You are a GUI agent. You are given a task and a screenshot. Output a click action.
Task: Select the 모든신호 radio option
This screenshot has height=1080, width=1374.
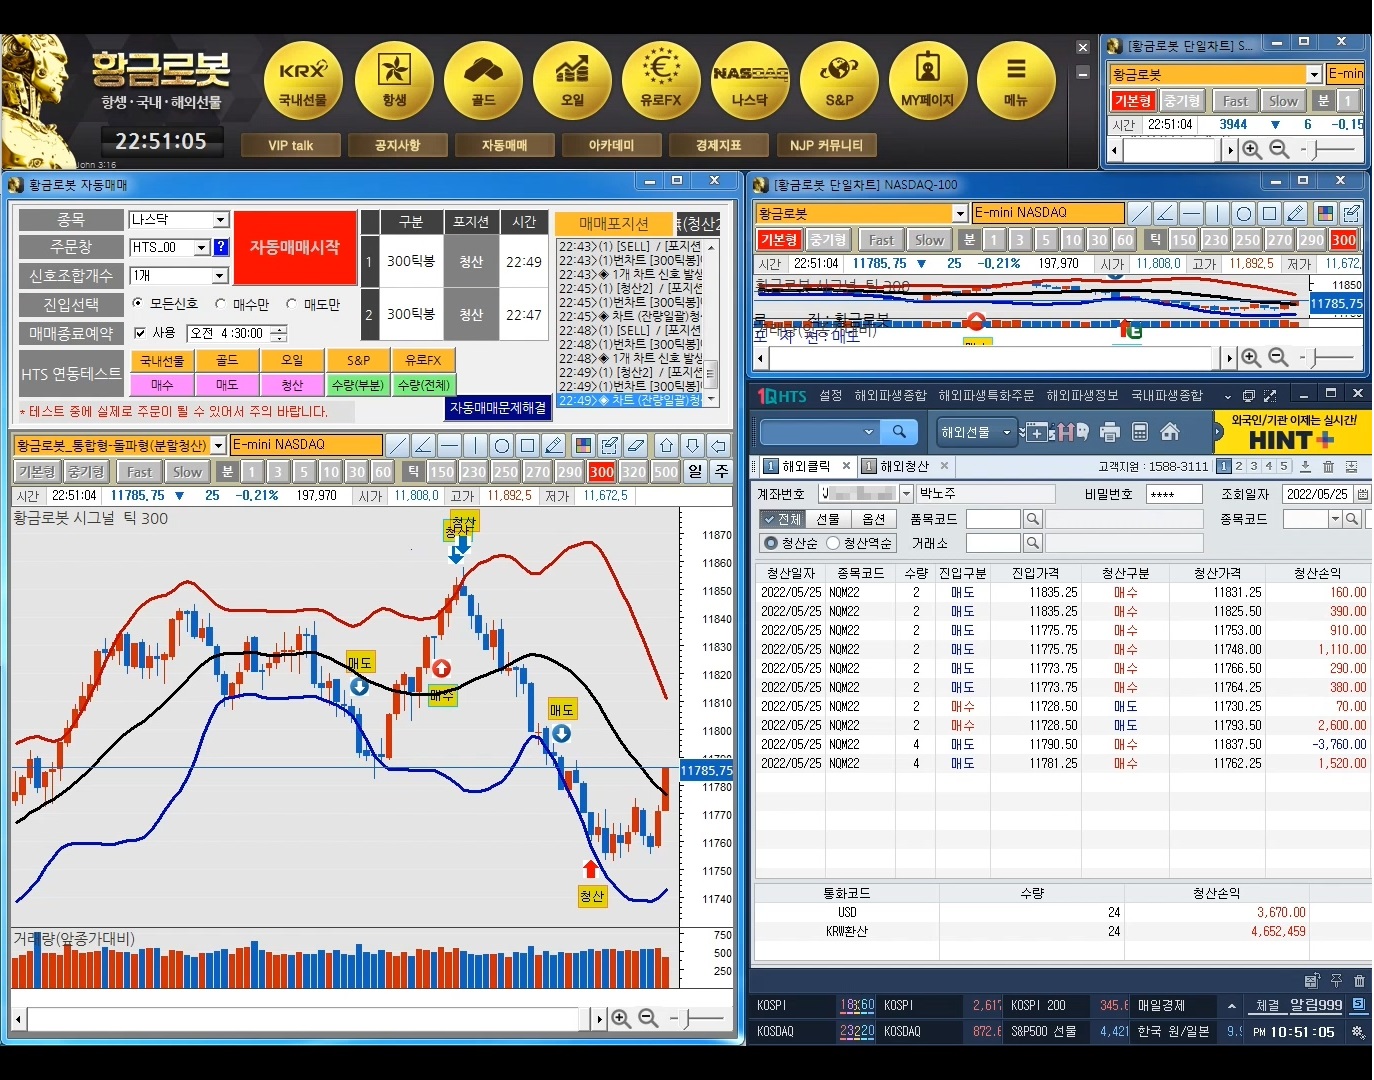click(x=138, y=303)
